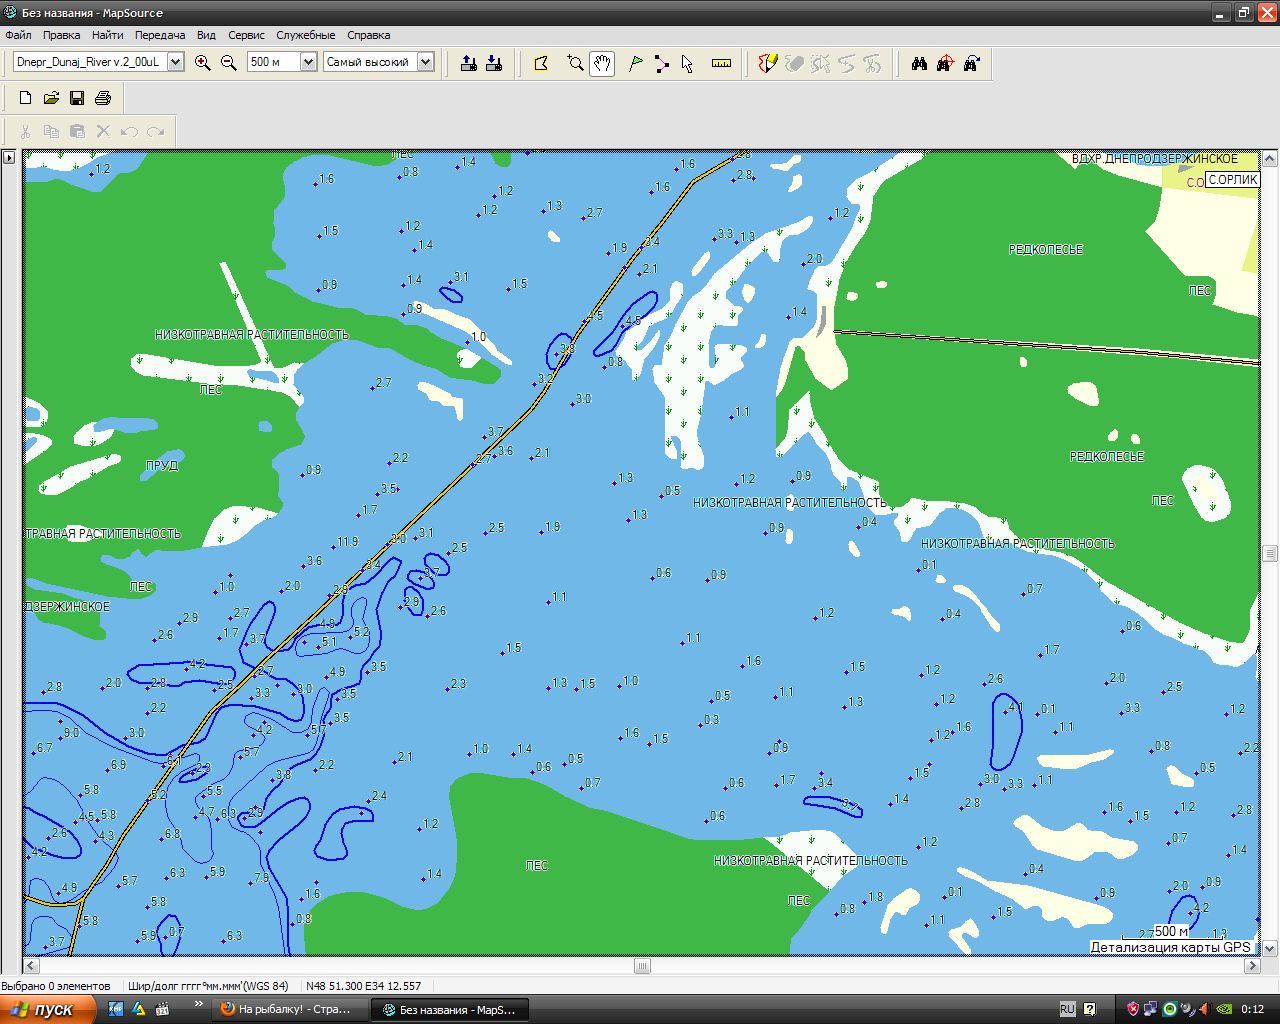
Task: Open the Файл menu
Action: click(x=18, y=35)
